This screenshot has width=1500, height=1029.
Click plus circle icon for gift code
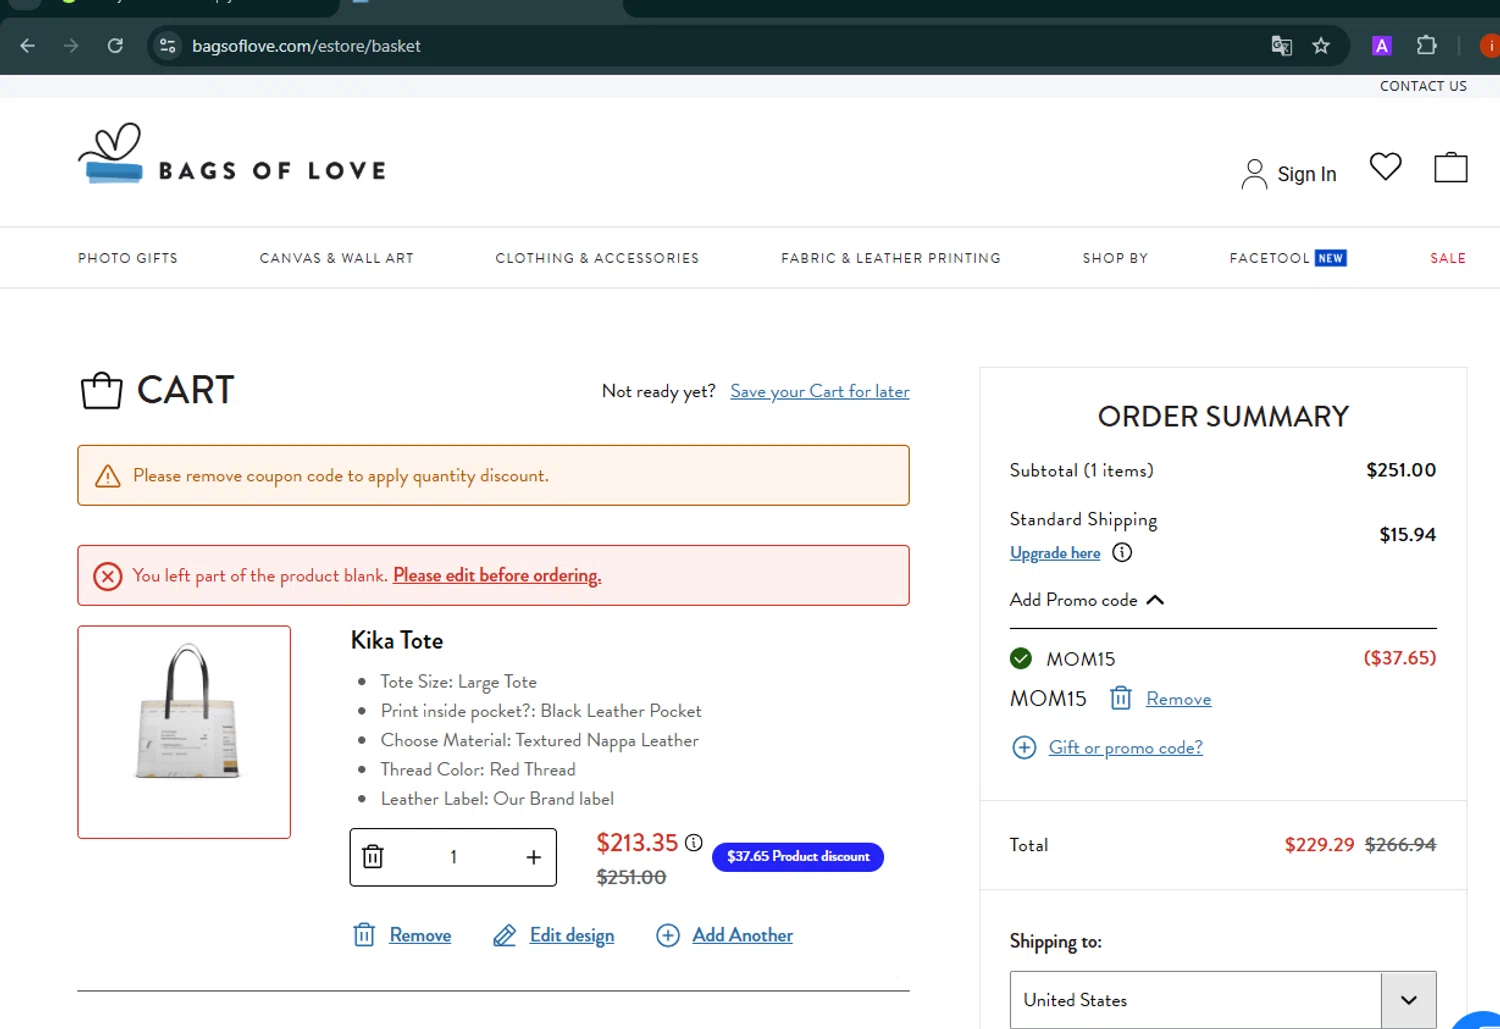coord(1024,747)
